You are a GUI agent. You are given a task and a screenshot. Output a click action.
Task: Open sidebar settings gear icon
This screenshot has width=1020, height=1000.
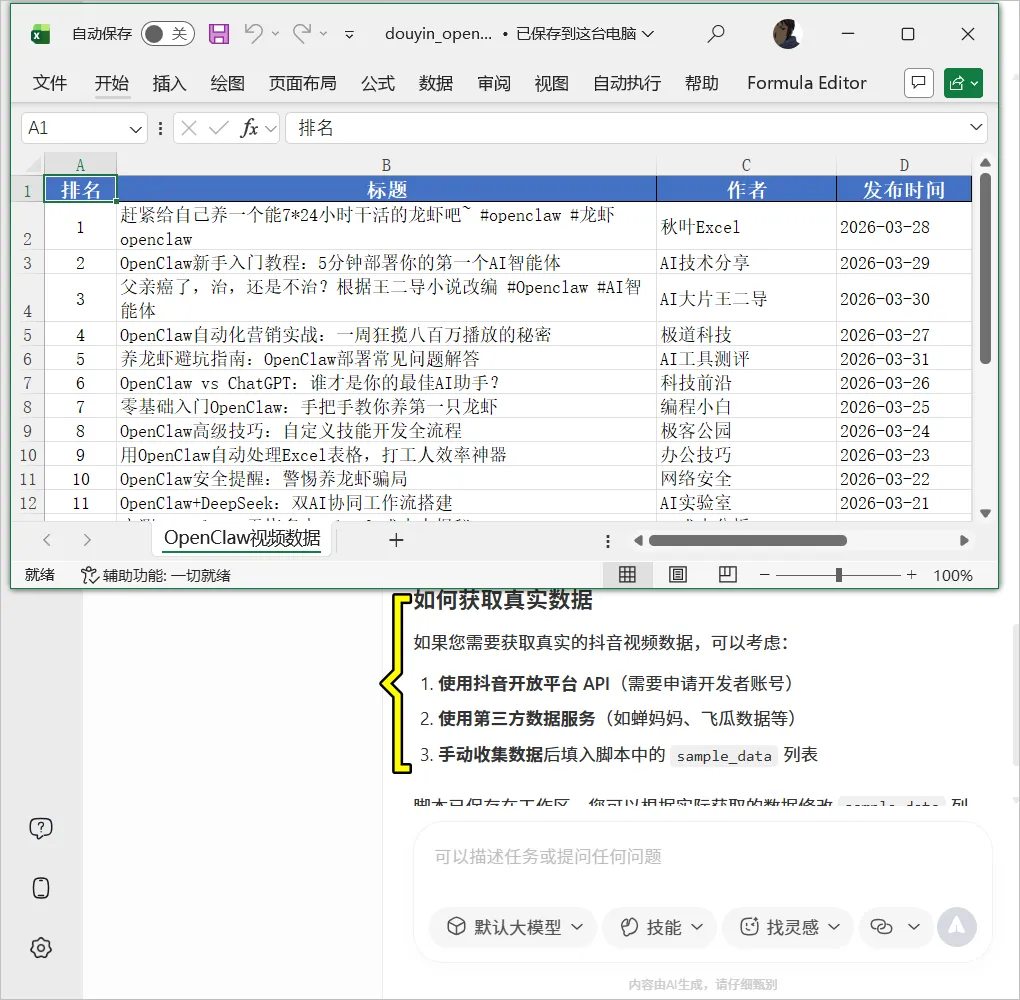click(41, 948)
